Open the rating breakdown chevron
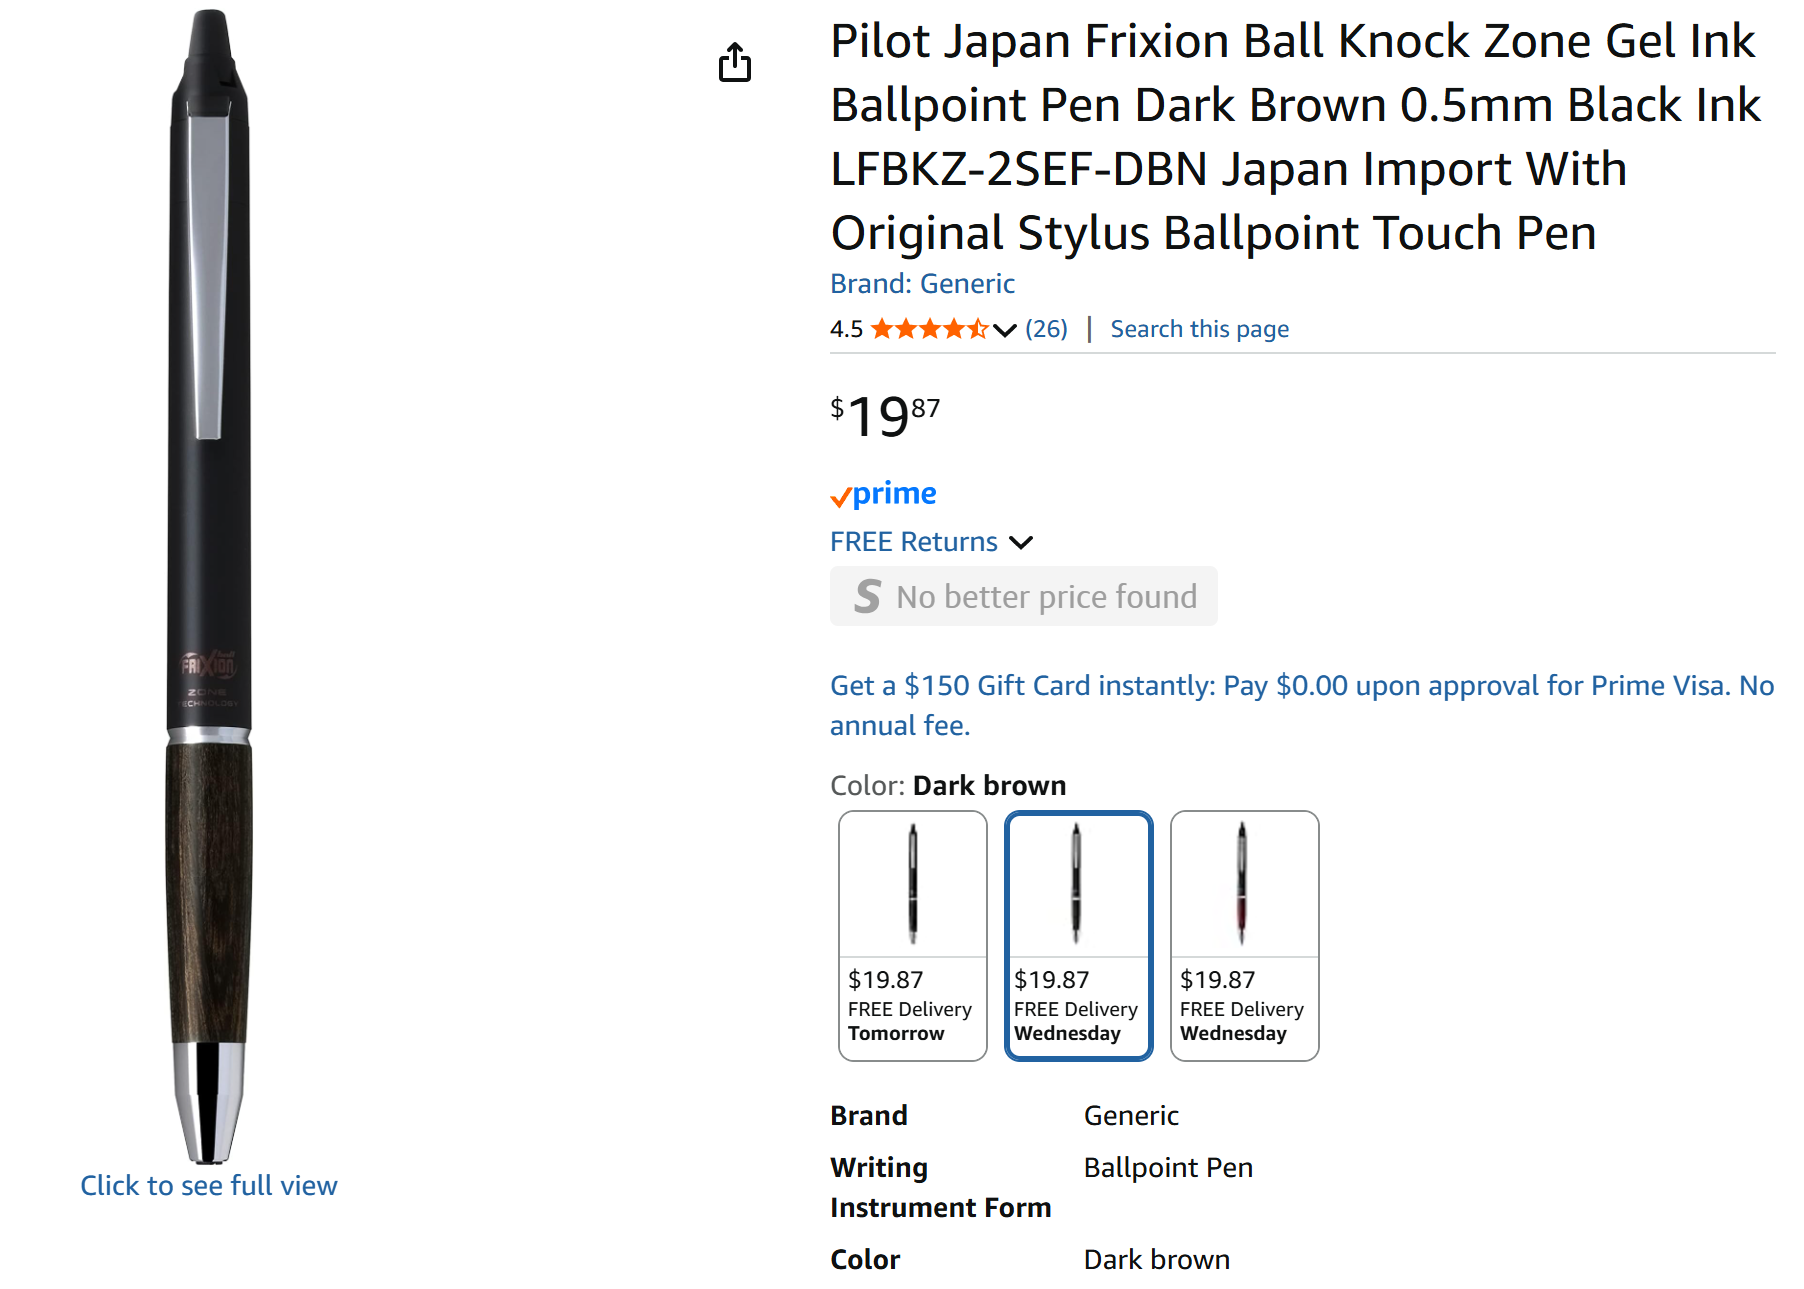This screenshot has height=1289, width=1804. pos(1005,330)
